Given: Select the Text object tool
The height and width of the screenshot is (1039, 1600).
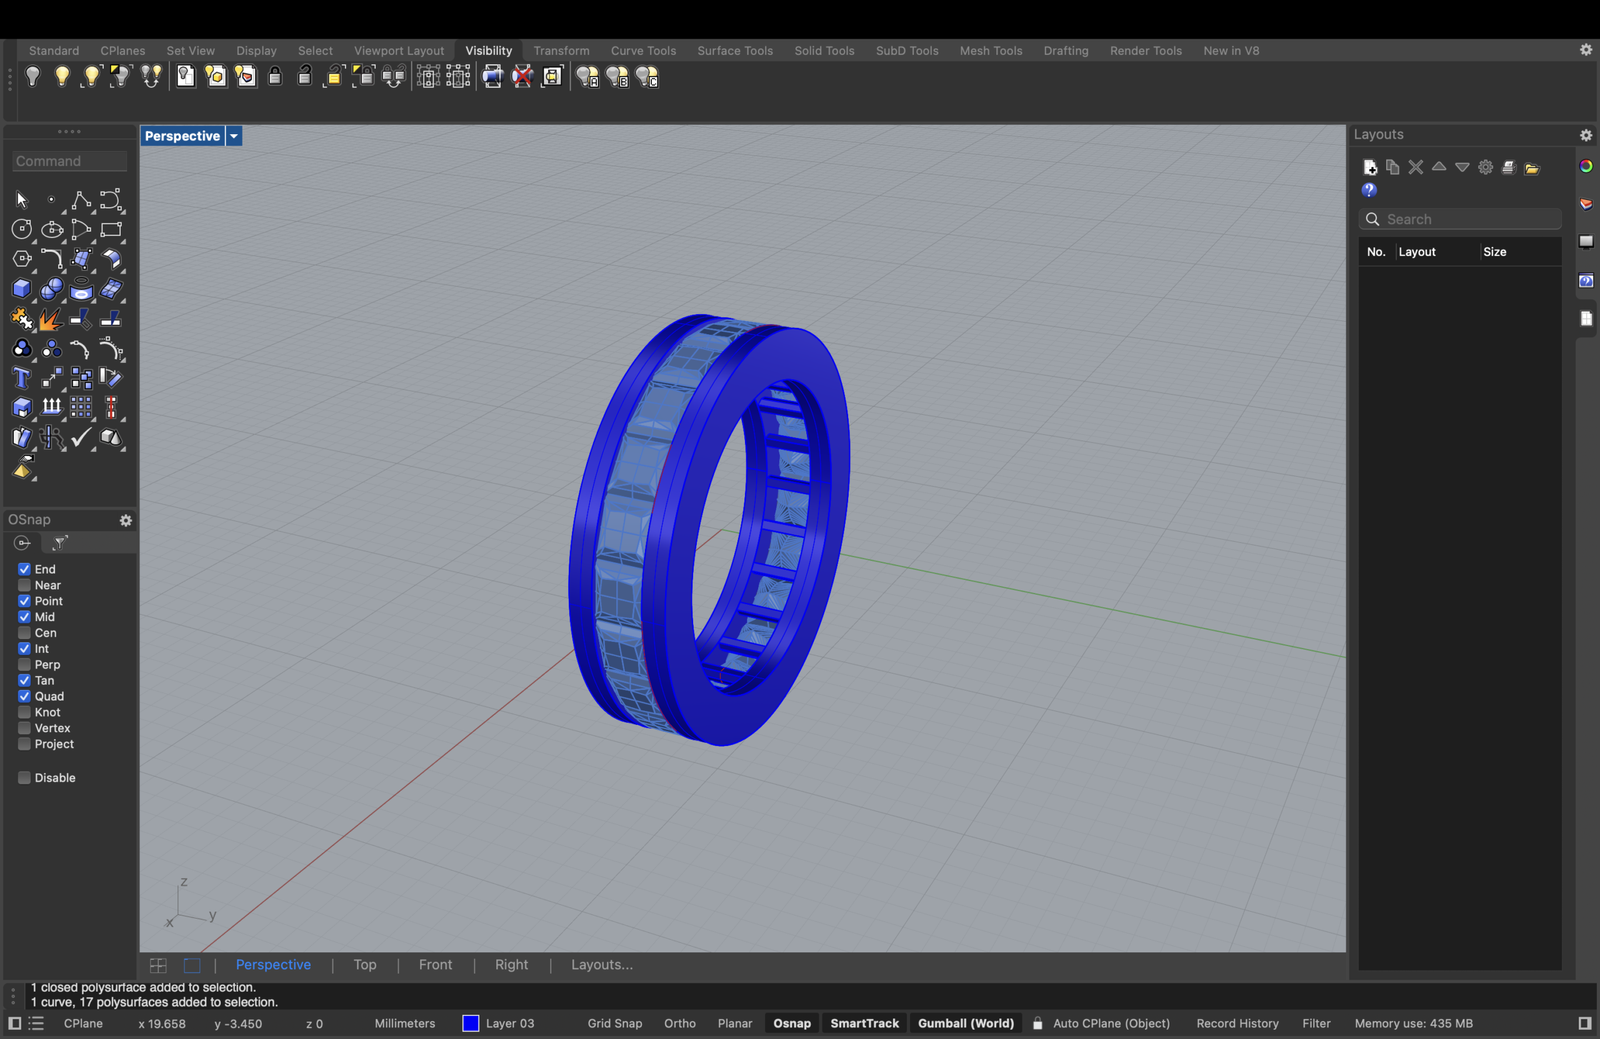Looking at the screenshot, I should pyautogui.click(x=21, y=378).
